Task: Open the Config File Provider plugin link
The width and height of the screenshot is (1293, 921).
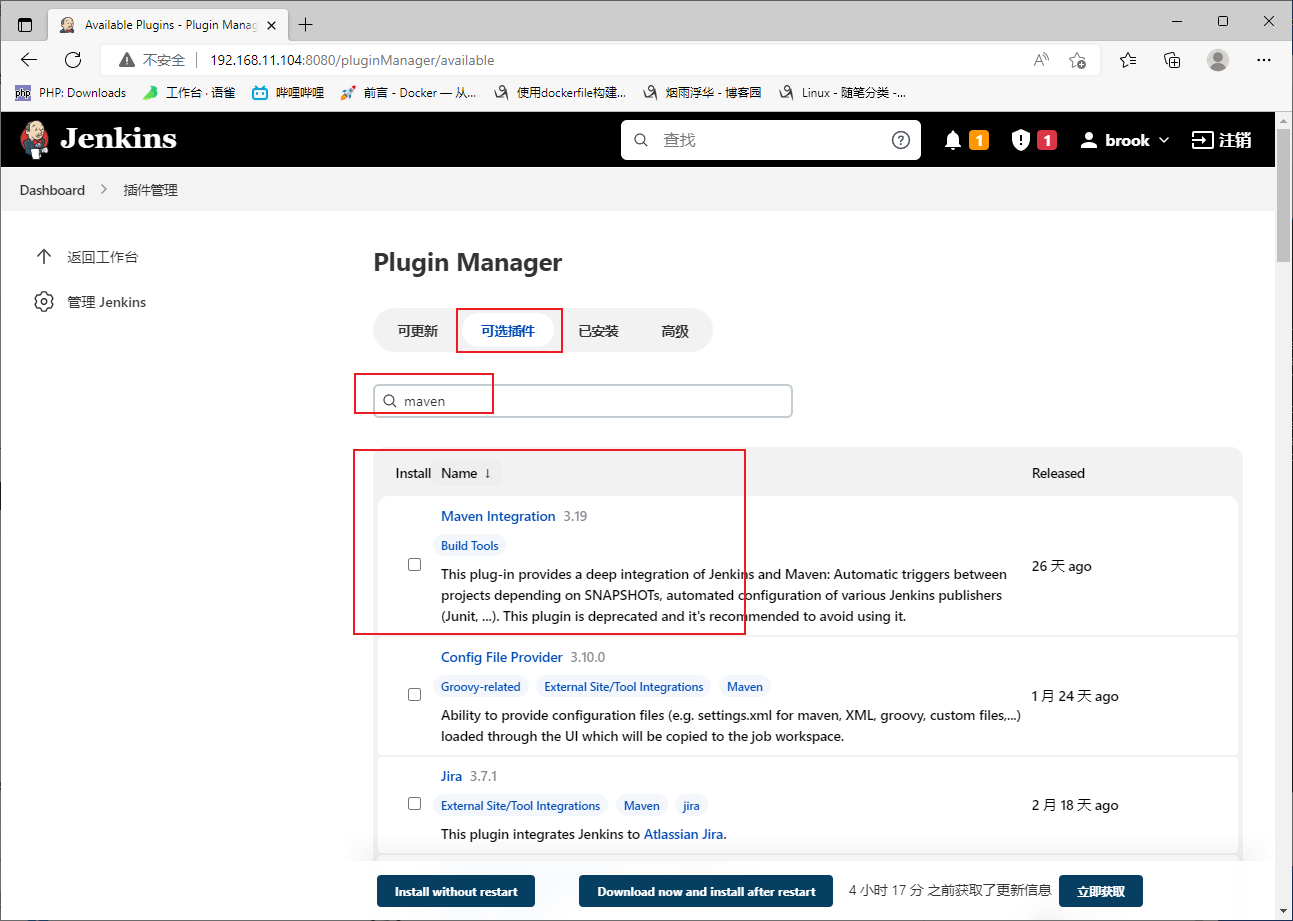Action: pos(502,657)
